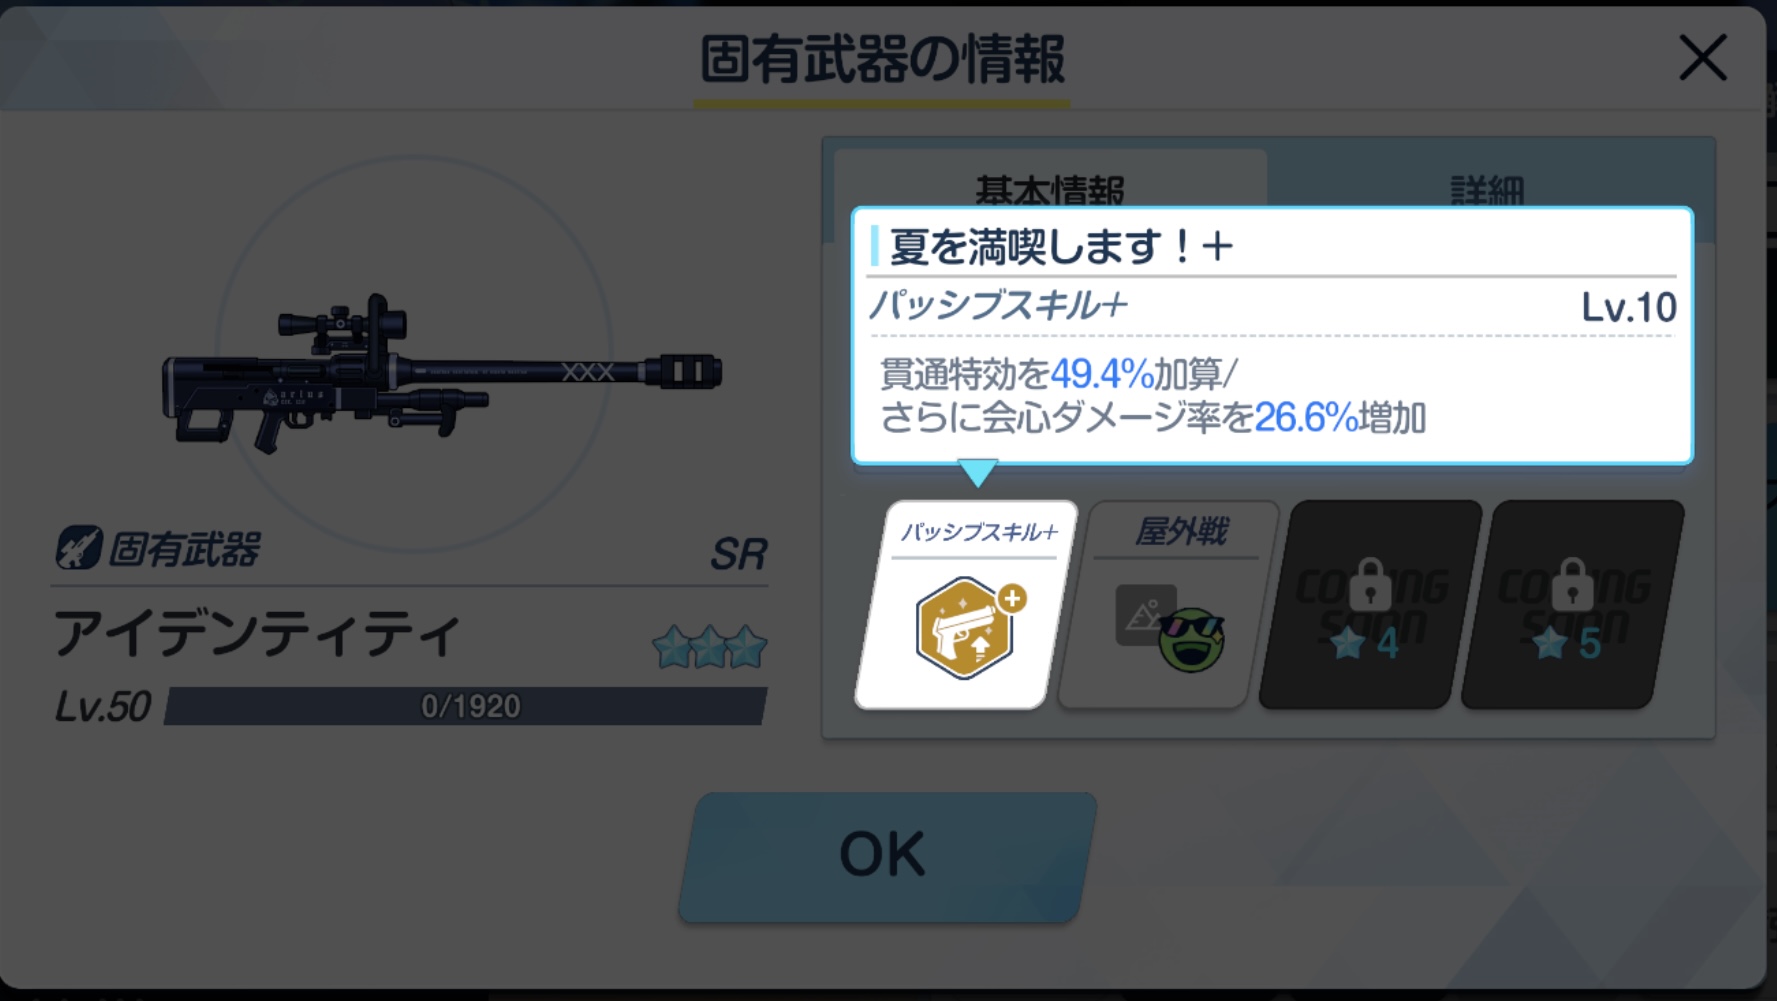
Task: Close the 固有武器の情報 dialog
Action: (1702, 58)
